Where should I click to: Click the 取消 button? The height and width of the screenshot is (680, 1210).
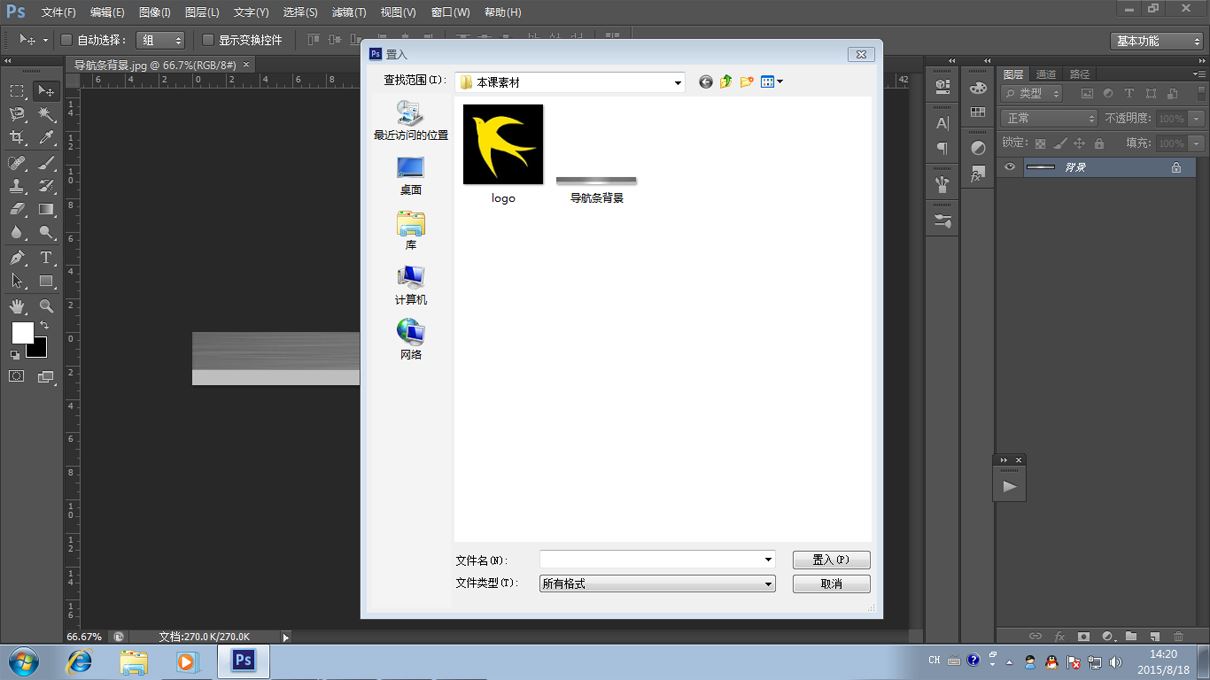click(x=831, y=584)
